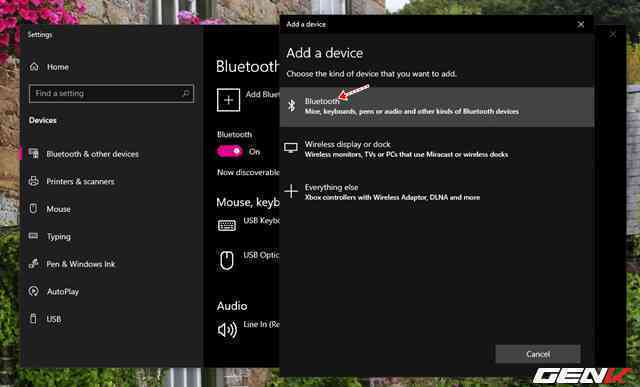Click the 'Mice, keyboards, pens or audio' description
The height and width of the screenshot is (387, 640).
pyautogui.click(x=412, y=111)
